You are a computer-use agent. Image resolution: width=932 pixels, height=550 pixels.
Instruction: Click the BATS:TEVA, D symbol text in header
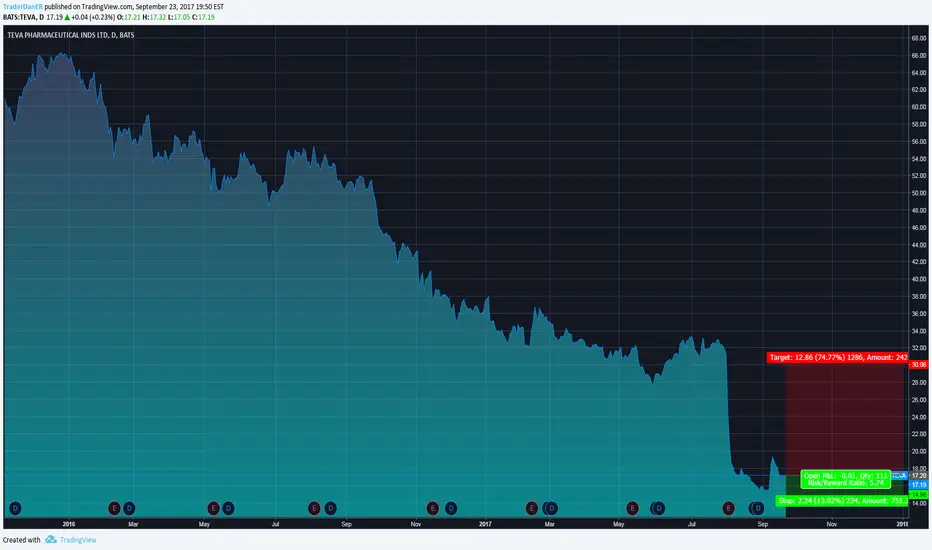(23, 17)
